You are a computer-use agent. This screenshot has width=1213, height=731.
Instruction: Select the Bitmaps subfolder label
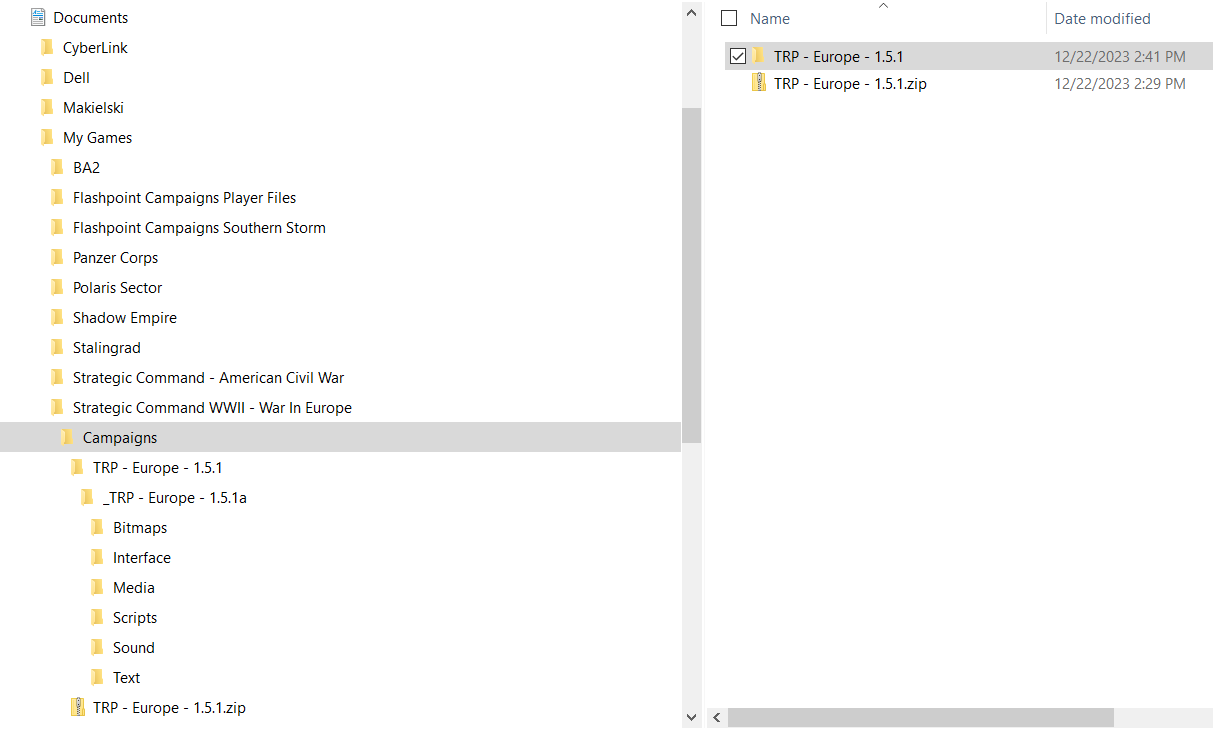click(140, 527)
